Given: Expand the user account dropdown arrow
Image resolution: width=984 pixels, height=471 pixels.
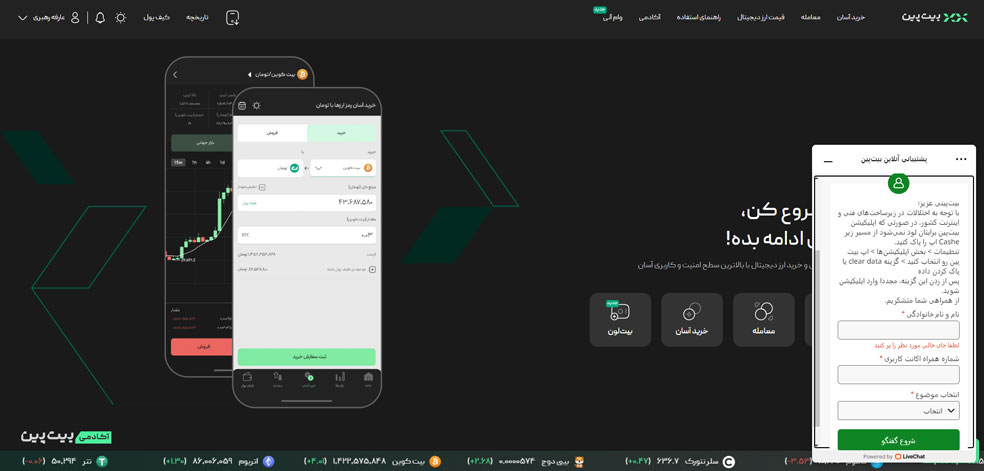Looking at the screenshot, I should [23, 18].
